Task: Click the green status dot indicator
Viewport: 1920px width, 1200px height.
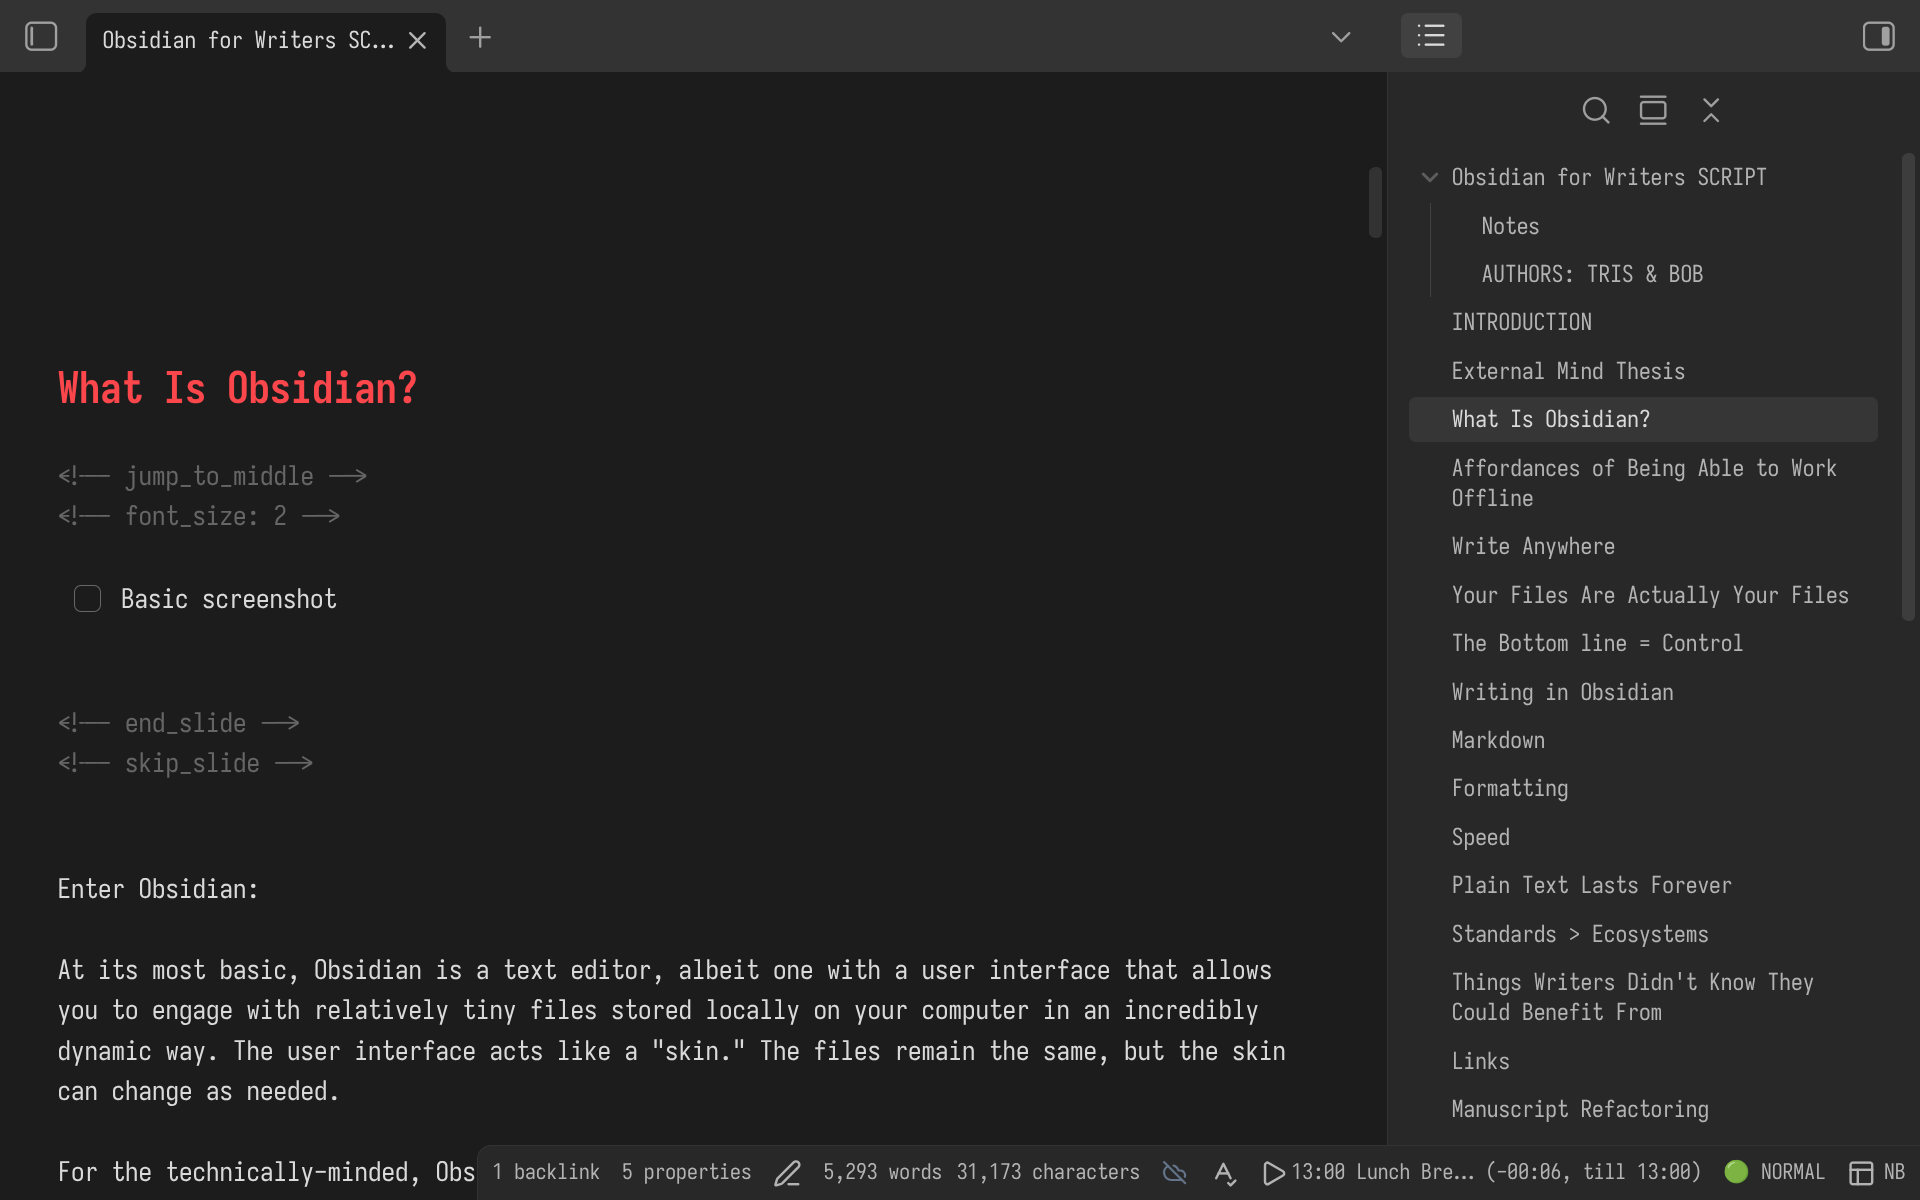Action: coord(1737,1172)
